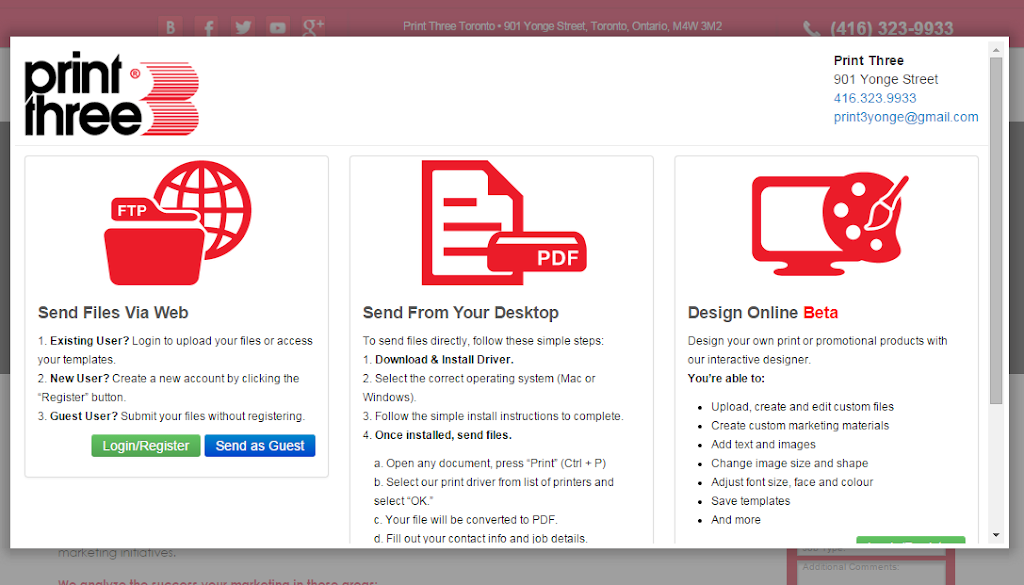1024x585 pixels.
Task: Click 'Add text and images' bullet
Action: (763, 445)
